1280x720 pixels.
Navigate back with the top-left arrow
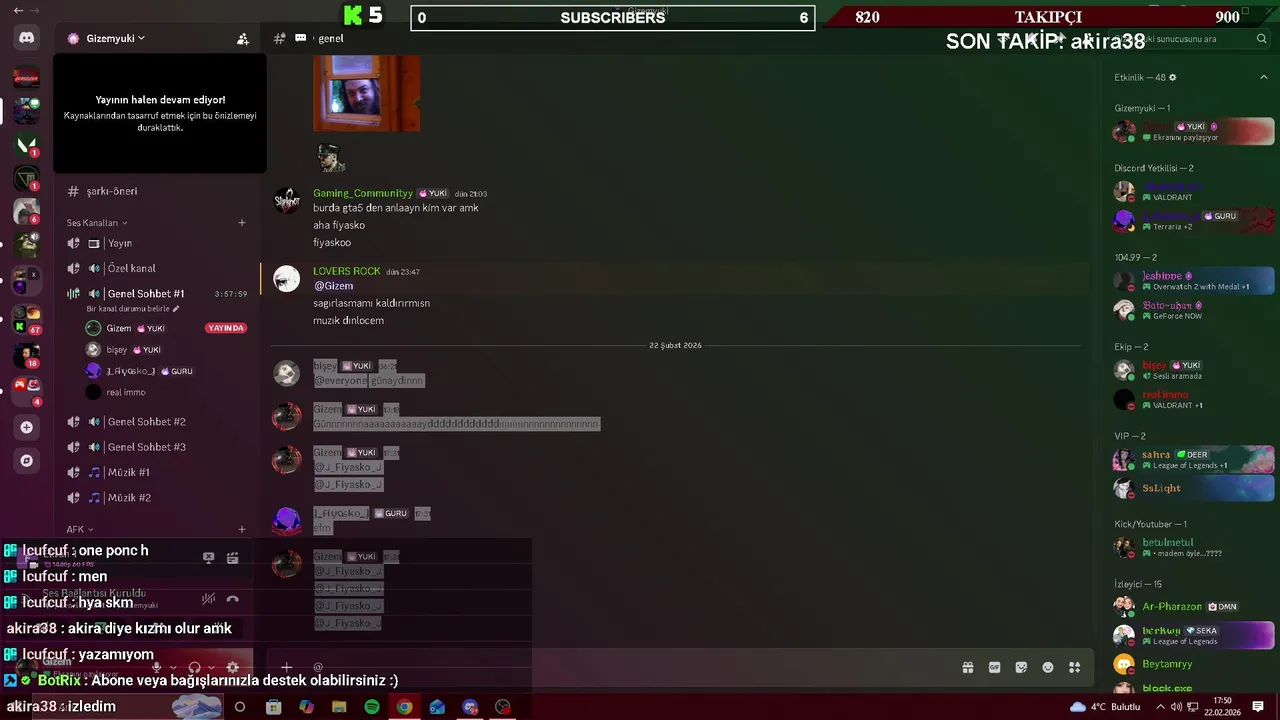(x=18, y=10)
